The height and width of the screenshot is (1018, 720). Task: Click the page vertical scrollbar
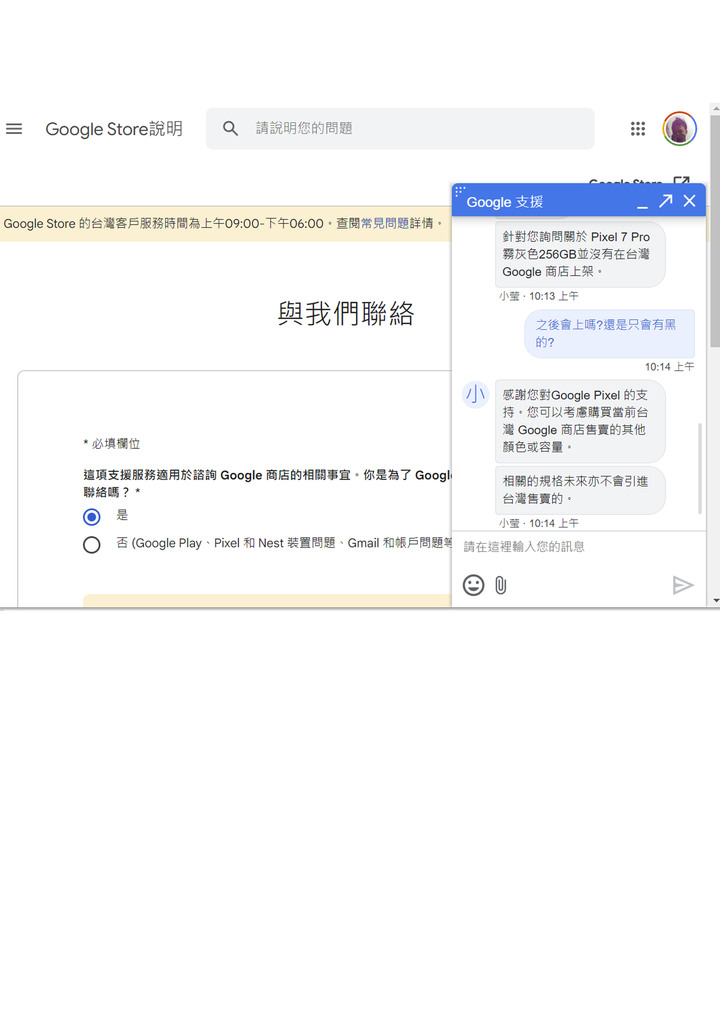[x=715, y=232]
